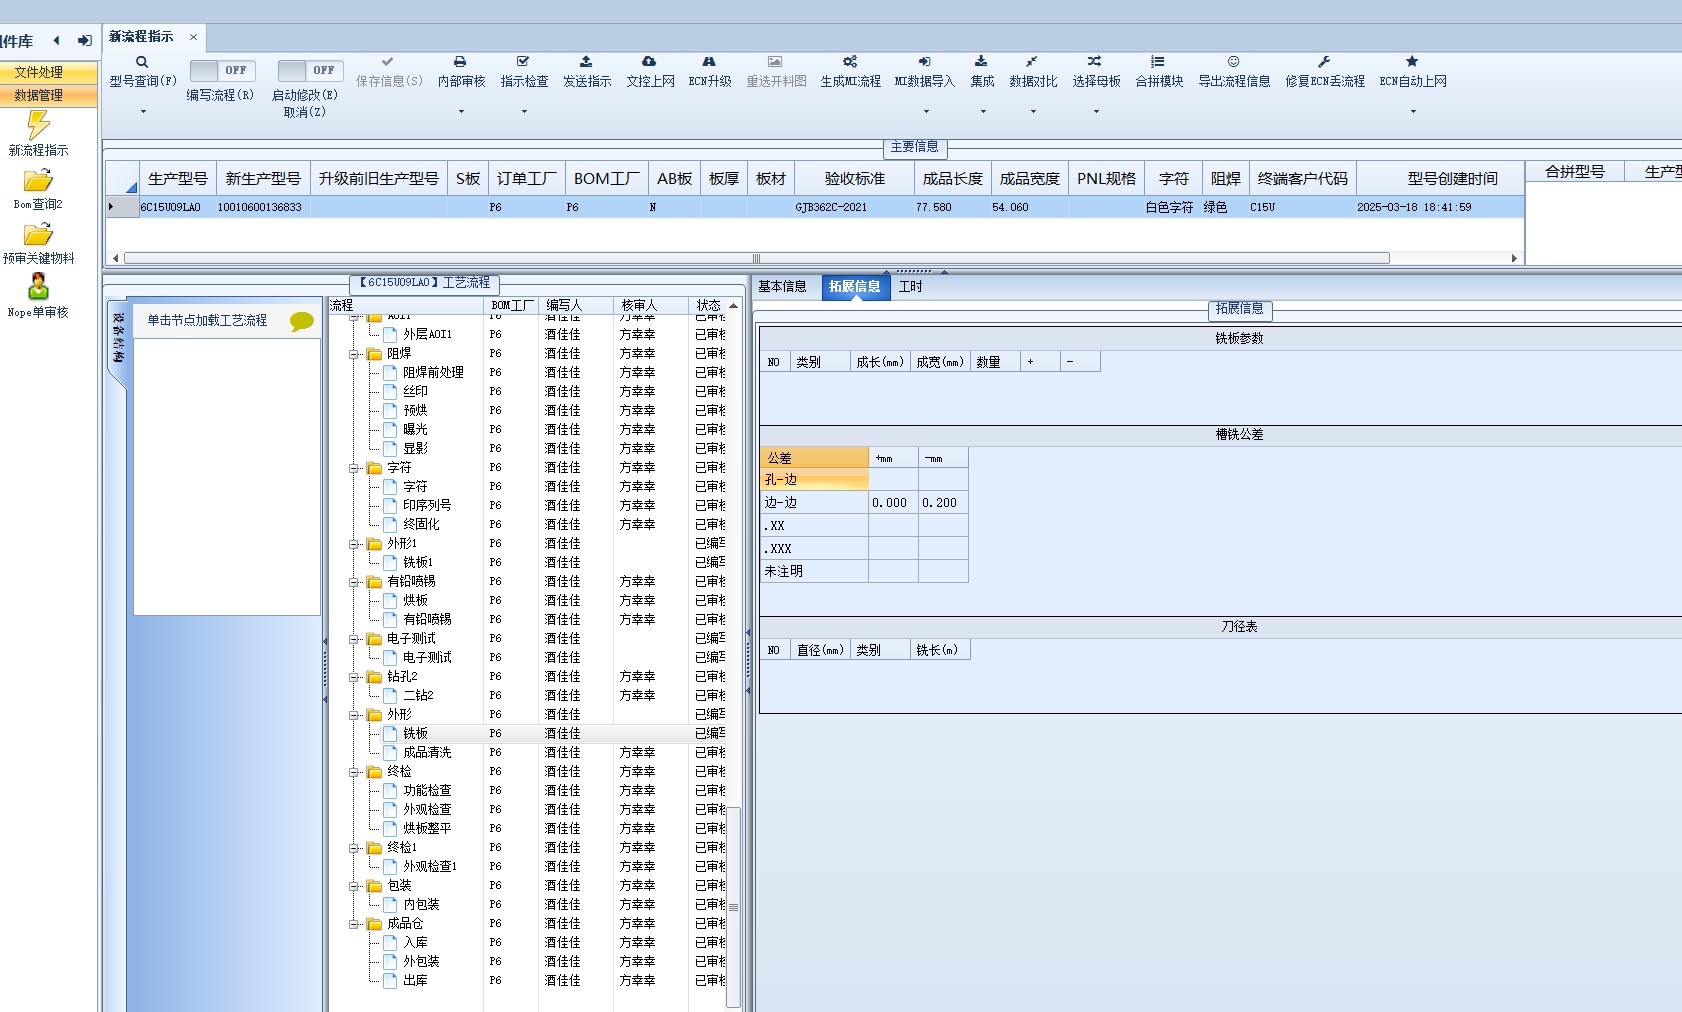Open dropdown arrow under 选择母板
The height and width of the screenshot is (1012, 1682).
click(1096, 111)
